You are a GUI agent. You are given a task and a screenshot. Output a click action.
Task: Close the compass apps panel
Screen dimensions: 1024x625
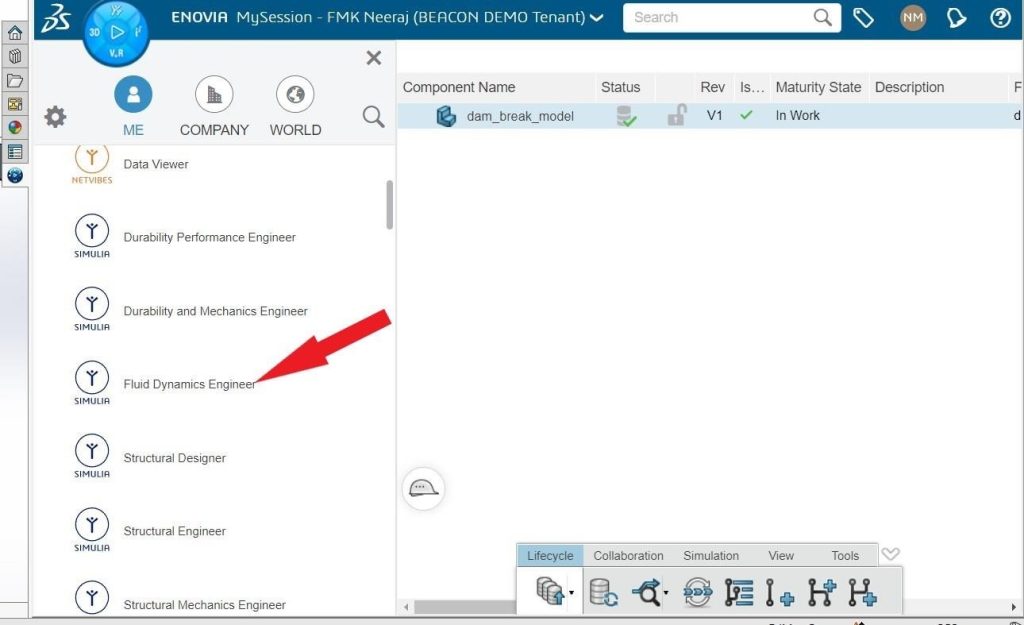pyautogui.click(x=374, y=57)
